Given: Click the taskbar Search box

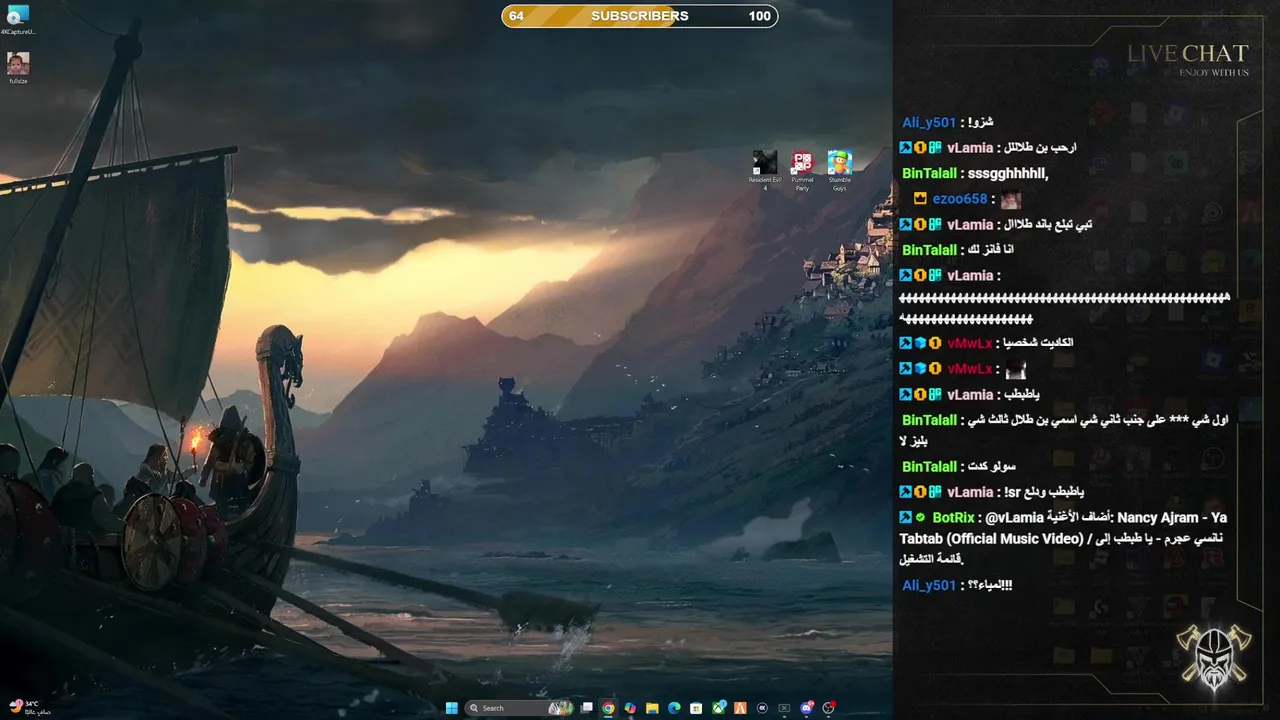Looking at the screenshot, I should click(x=519, y=708).
